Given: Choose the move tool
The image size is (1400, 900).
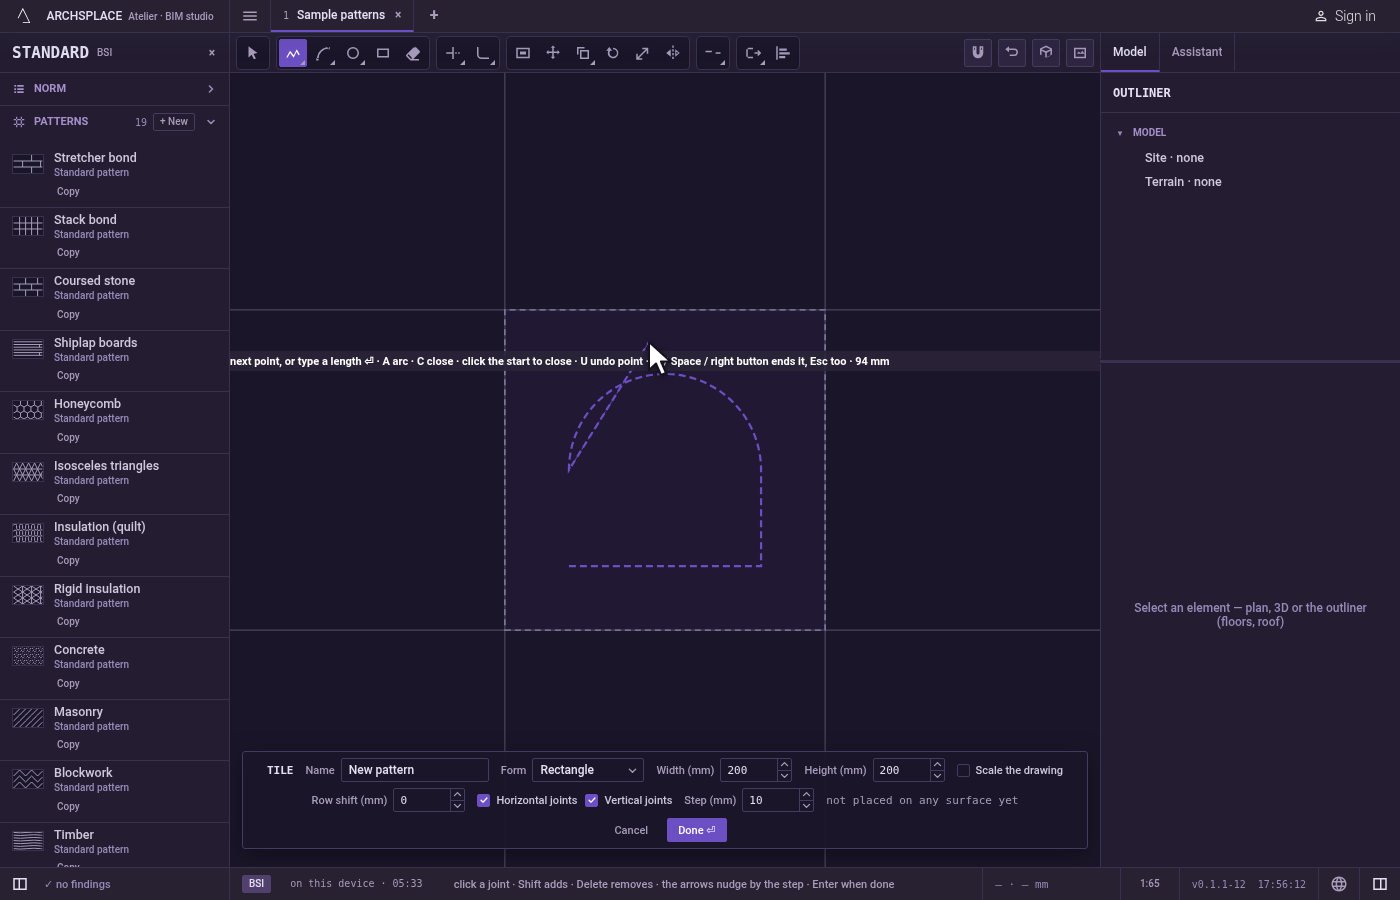Looking at the screenshot, I should click(x=553, y=53).
